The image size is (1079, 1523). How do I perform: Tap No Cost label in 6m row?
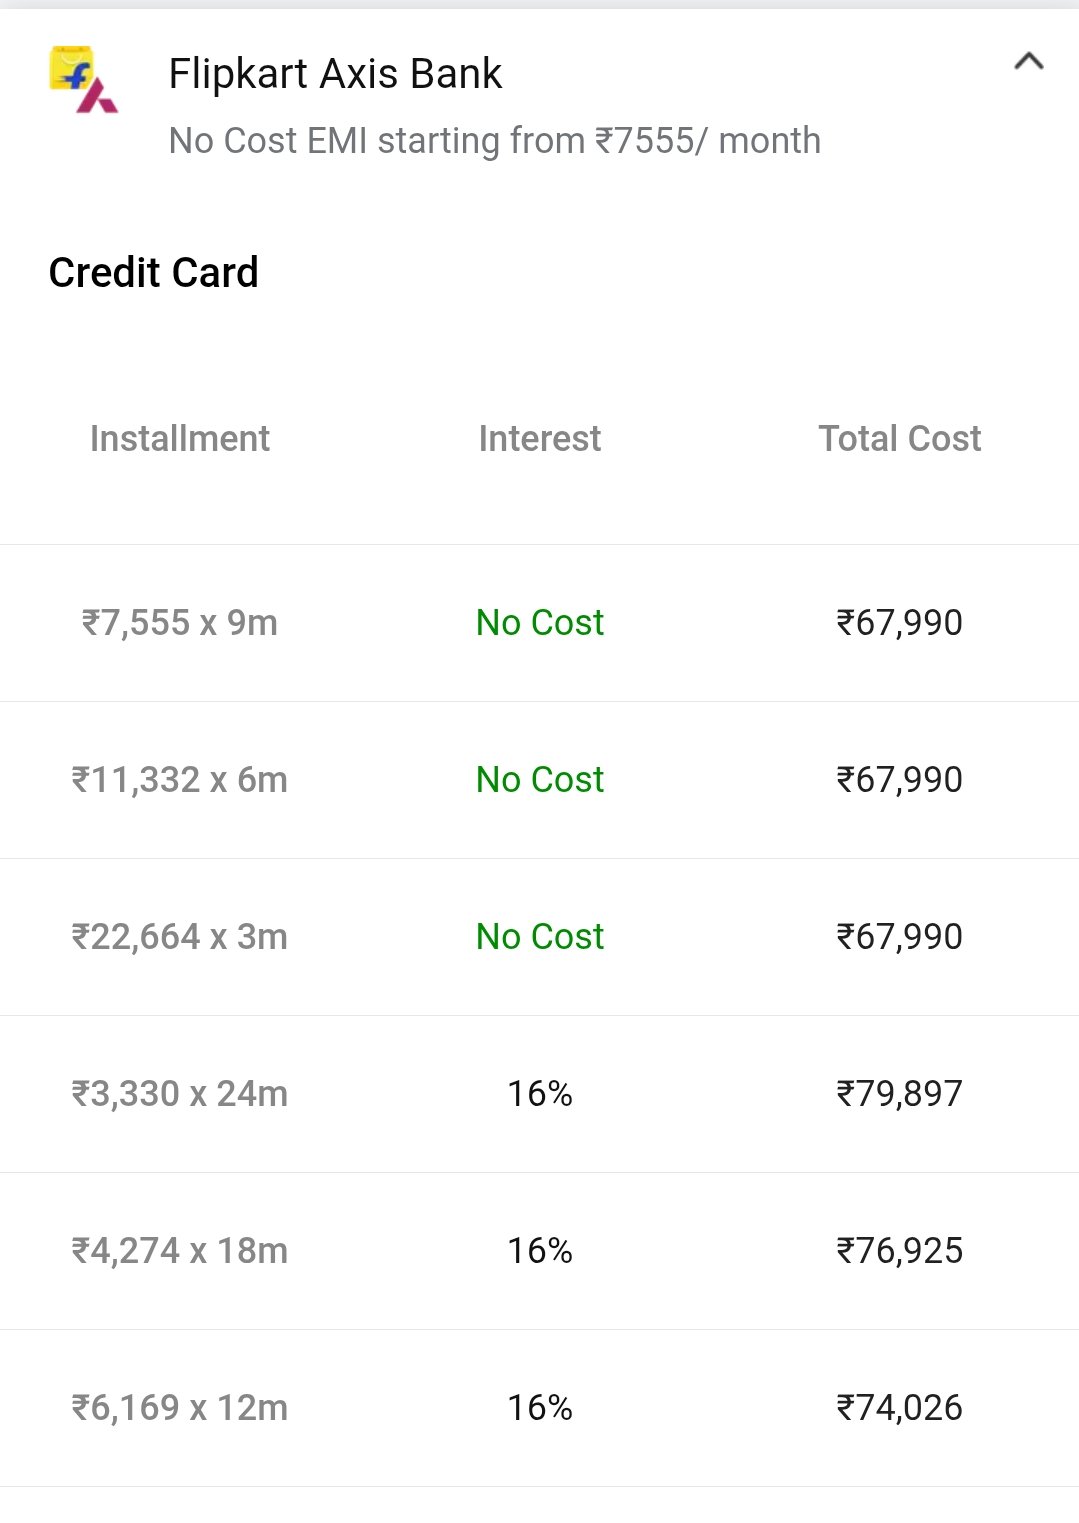tap(540, 780)
